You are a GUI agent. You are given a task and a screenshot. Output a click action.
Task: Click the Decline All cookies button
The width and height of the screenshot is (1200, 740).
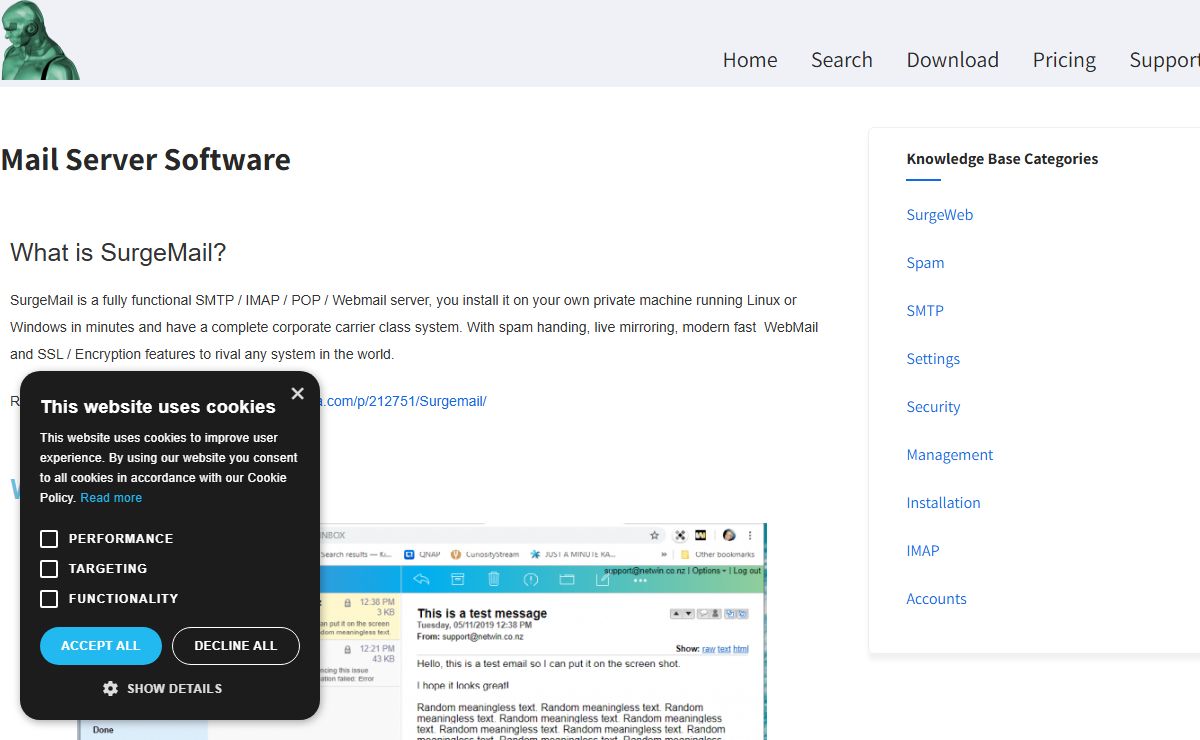(x=236, y=646)
